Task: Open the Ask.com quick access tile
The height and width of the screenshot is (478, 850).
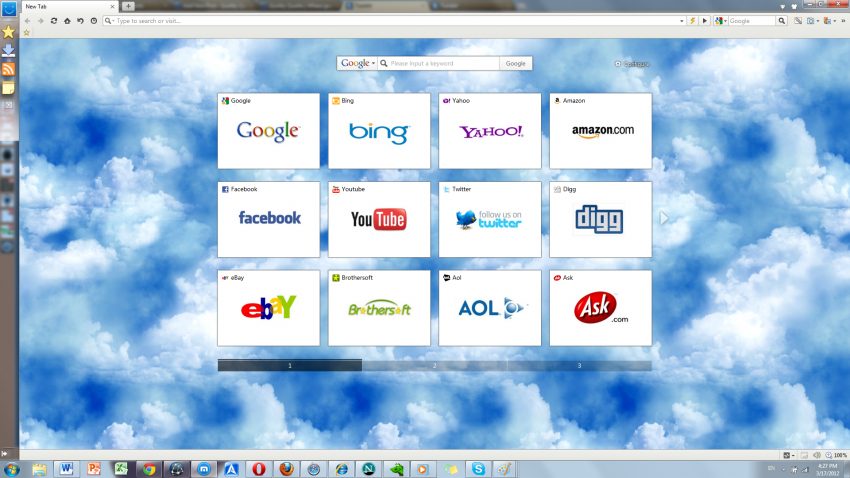Action: coord(601,308)
